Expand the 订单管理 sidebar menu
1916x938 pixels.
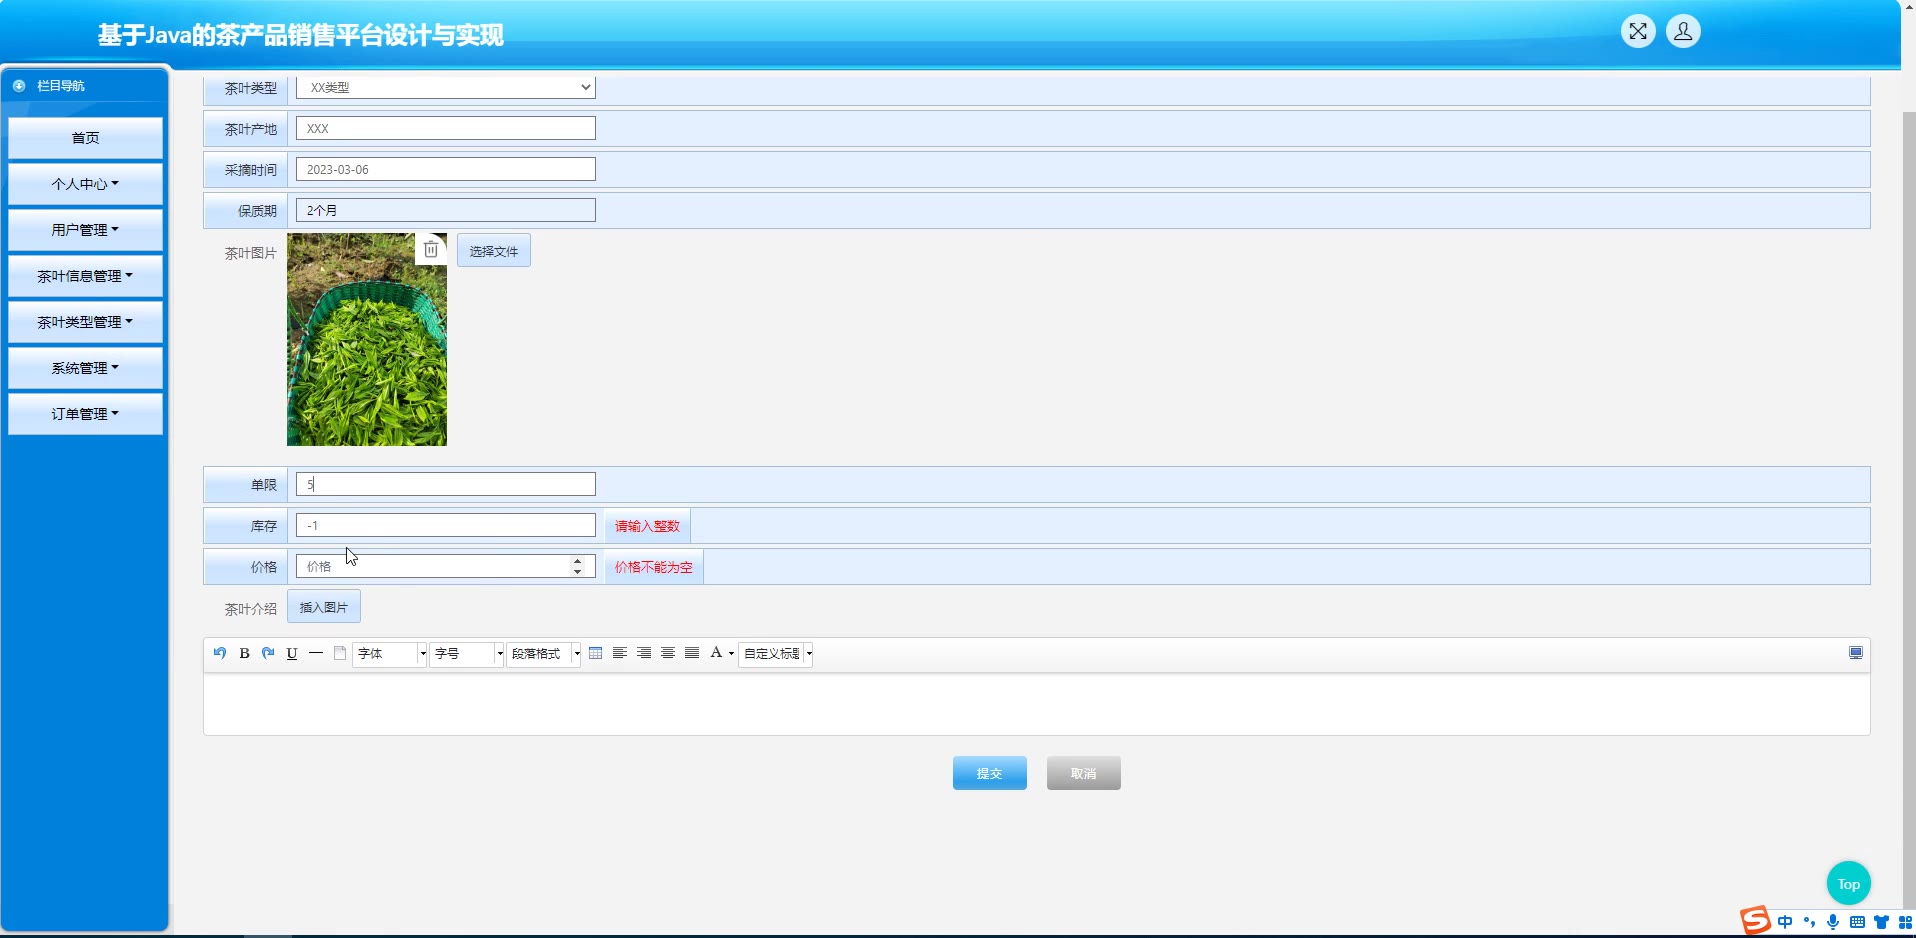pos(85,414)
